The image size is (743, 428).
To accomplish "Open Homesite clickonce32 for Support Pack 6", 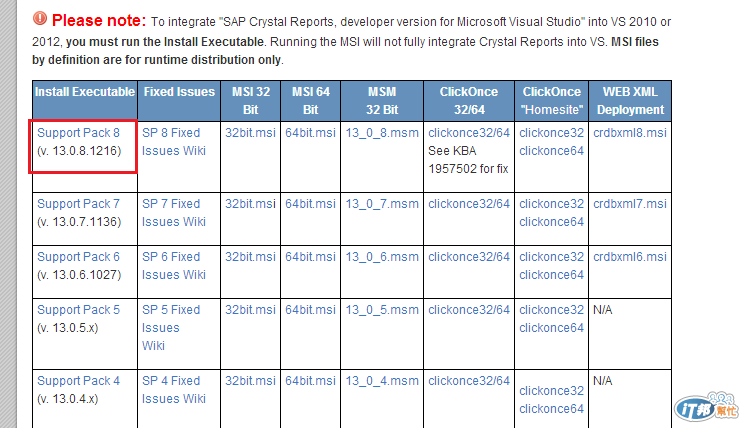I will coord(552,257).
